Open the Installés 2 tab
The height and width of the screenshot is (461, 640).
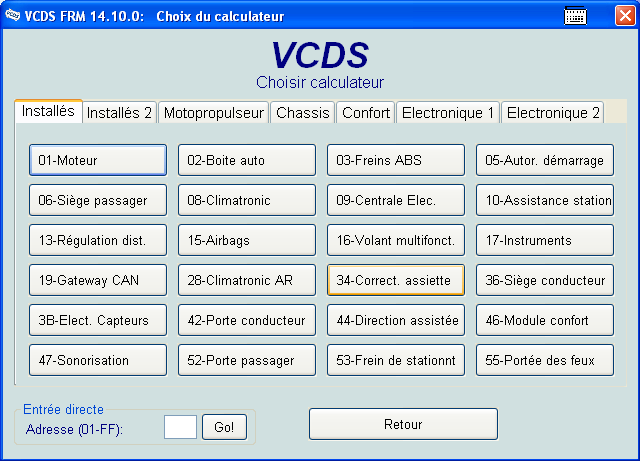pyautogui.click(x=119, y=113)
